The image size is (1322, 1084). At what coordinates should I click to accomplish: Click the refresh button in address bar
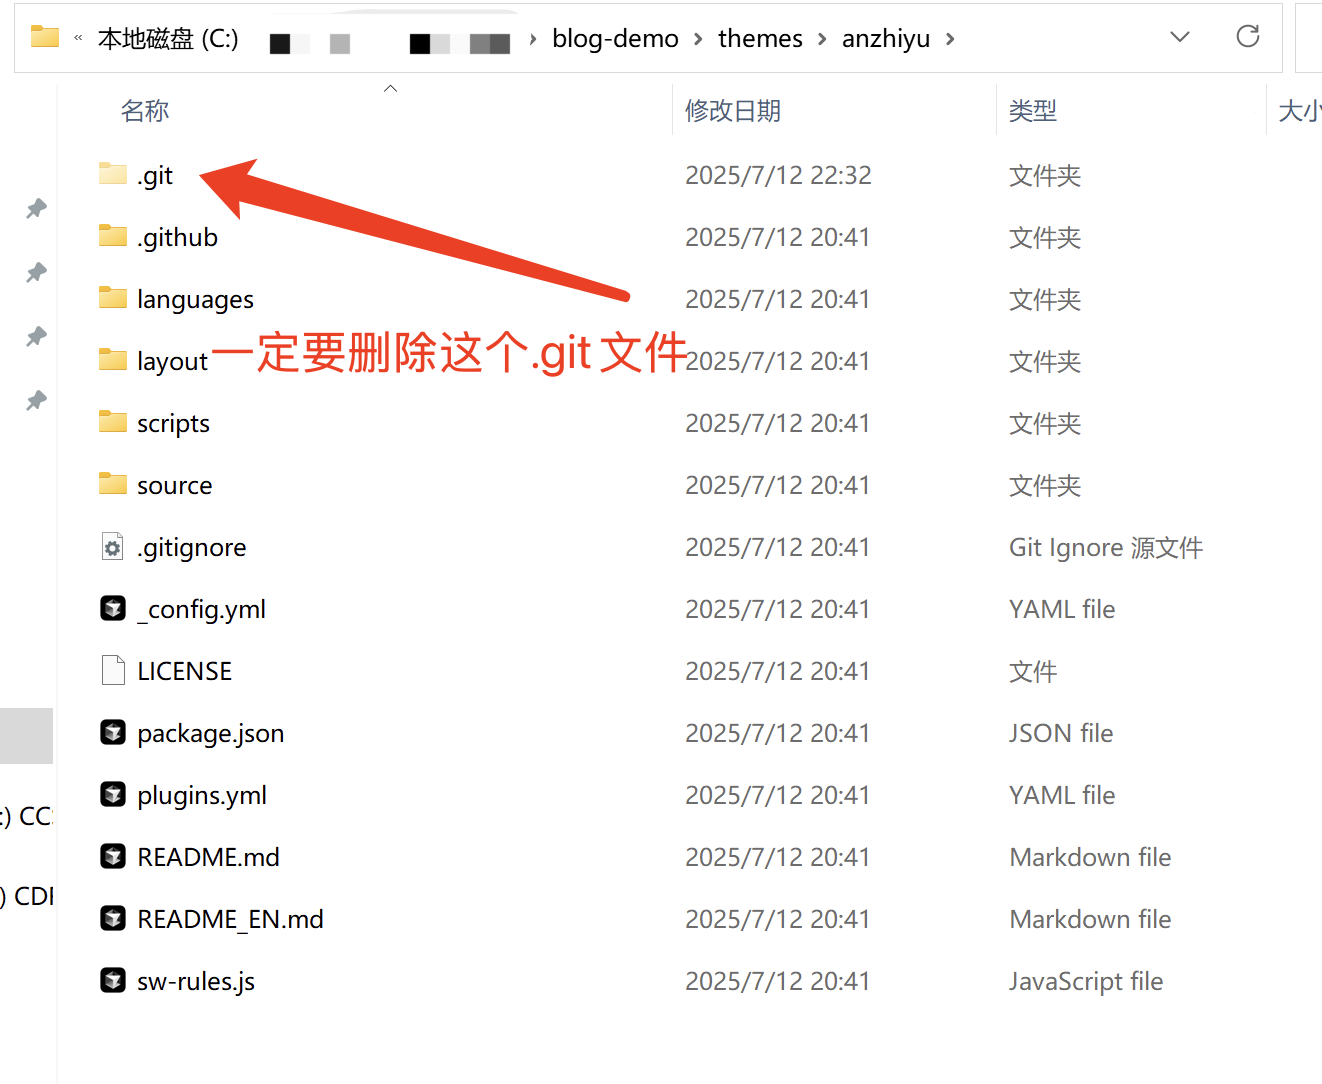coord(1247,38)
